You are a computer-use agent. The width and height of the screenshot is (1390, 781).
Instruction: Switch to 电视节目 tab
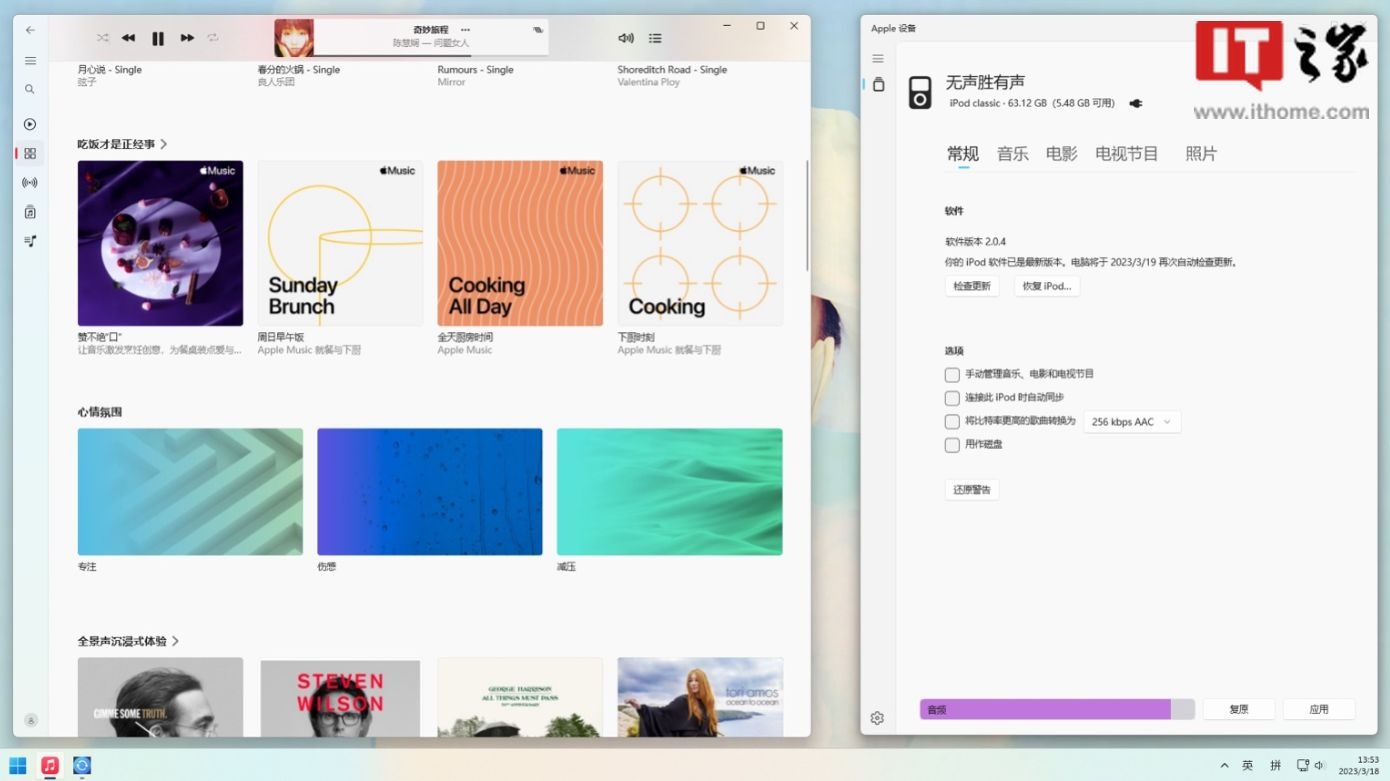pyautogui.click(x=1127, y=154)
